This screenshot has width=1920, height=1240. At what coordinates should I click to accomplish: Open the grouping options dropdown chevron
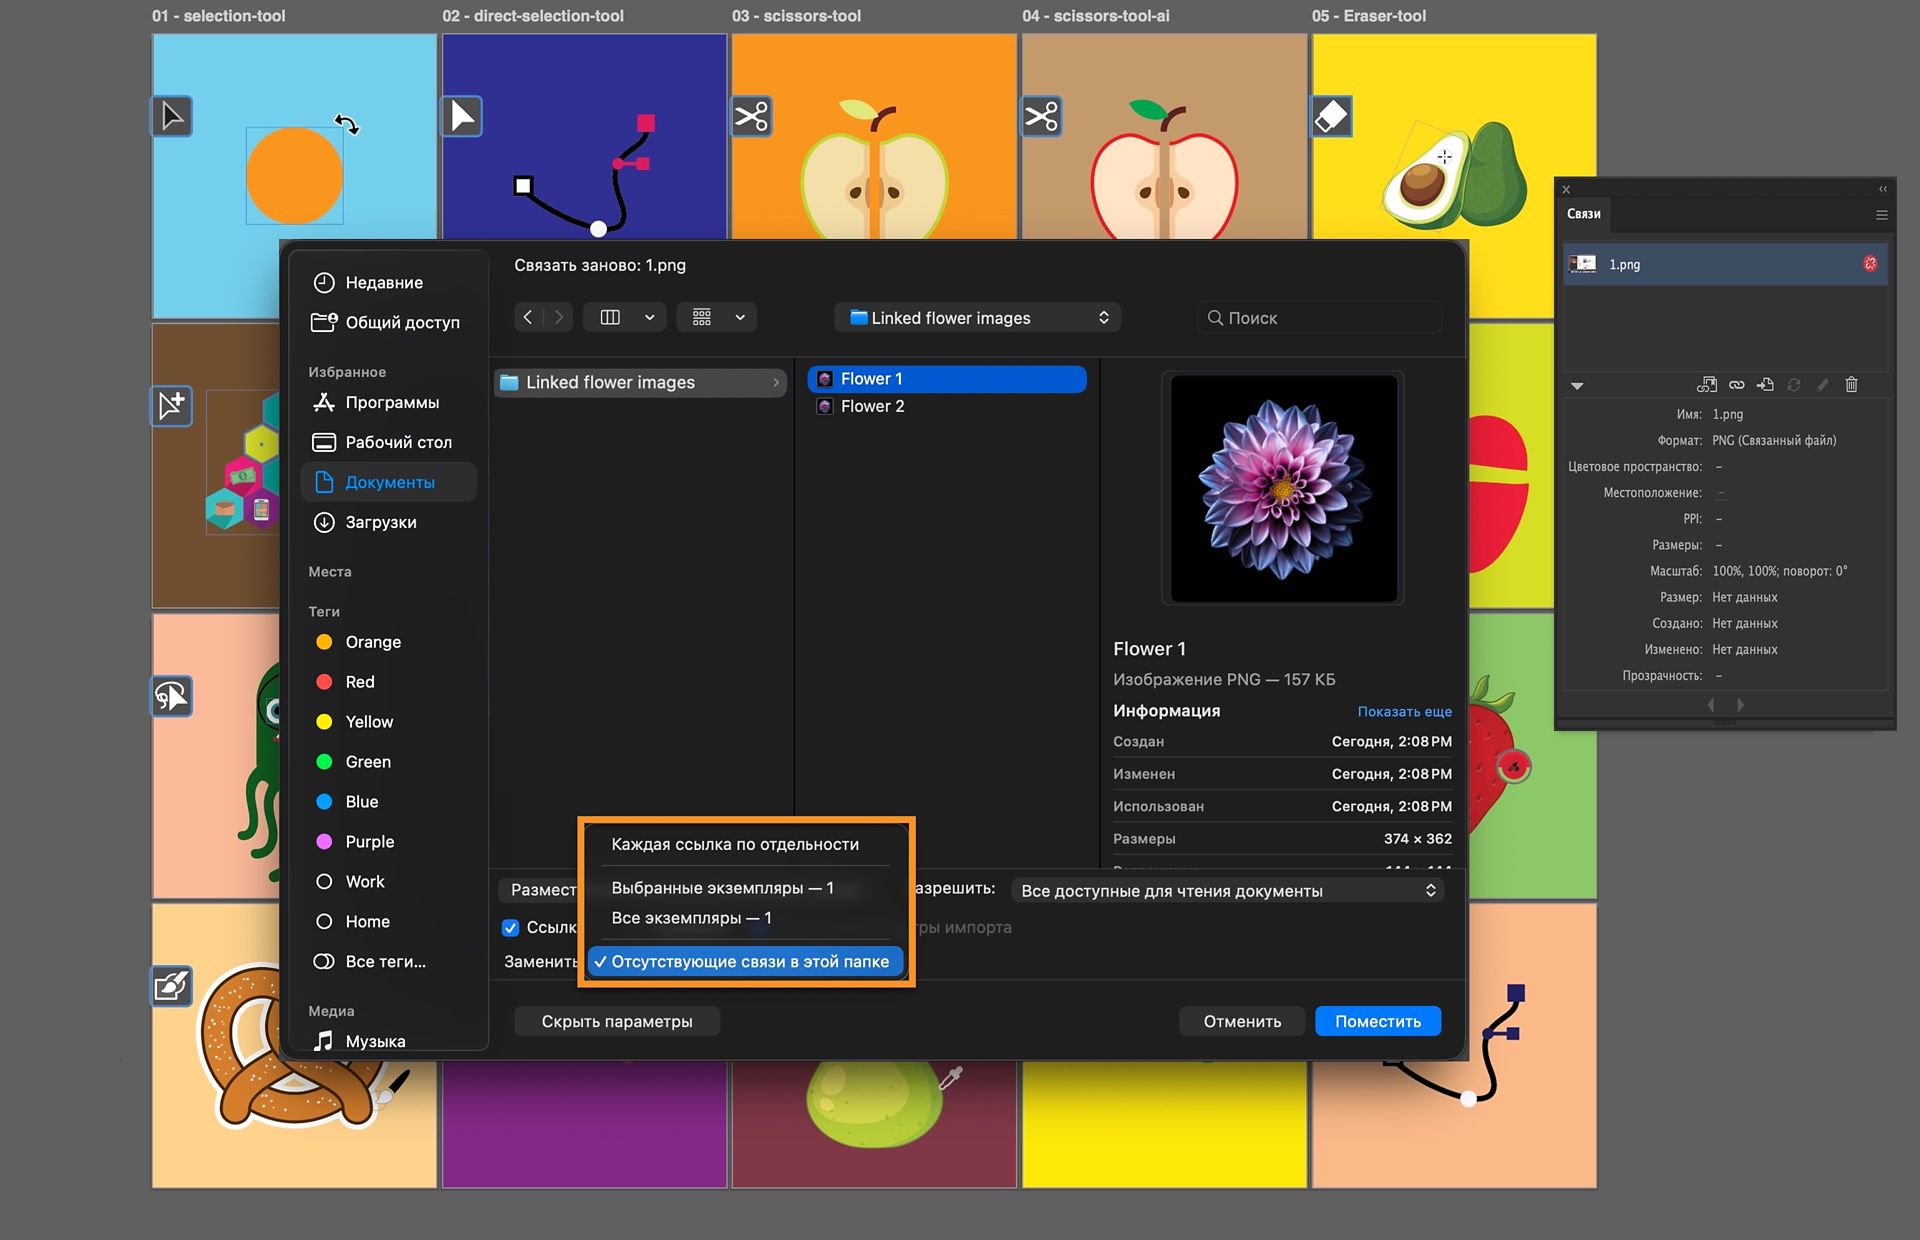click(740, 317)
